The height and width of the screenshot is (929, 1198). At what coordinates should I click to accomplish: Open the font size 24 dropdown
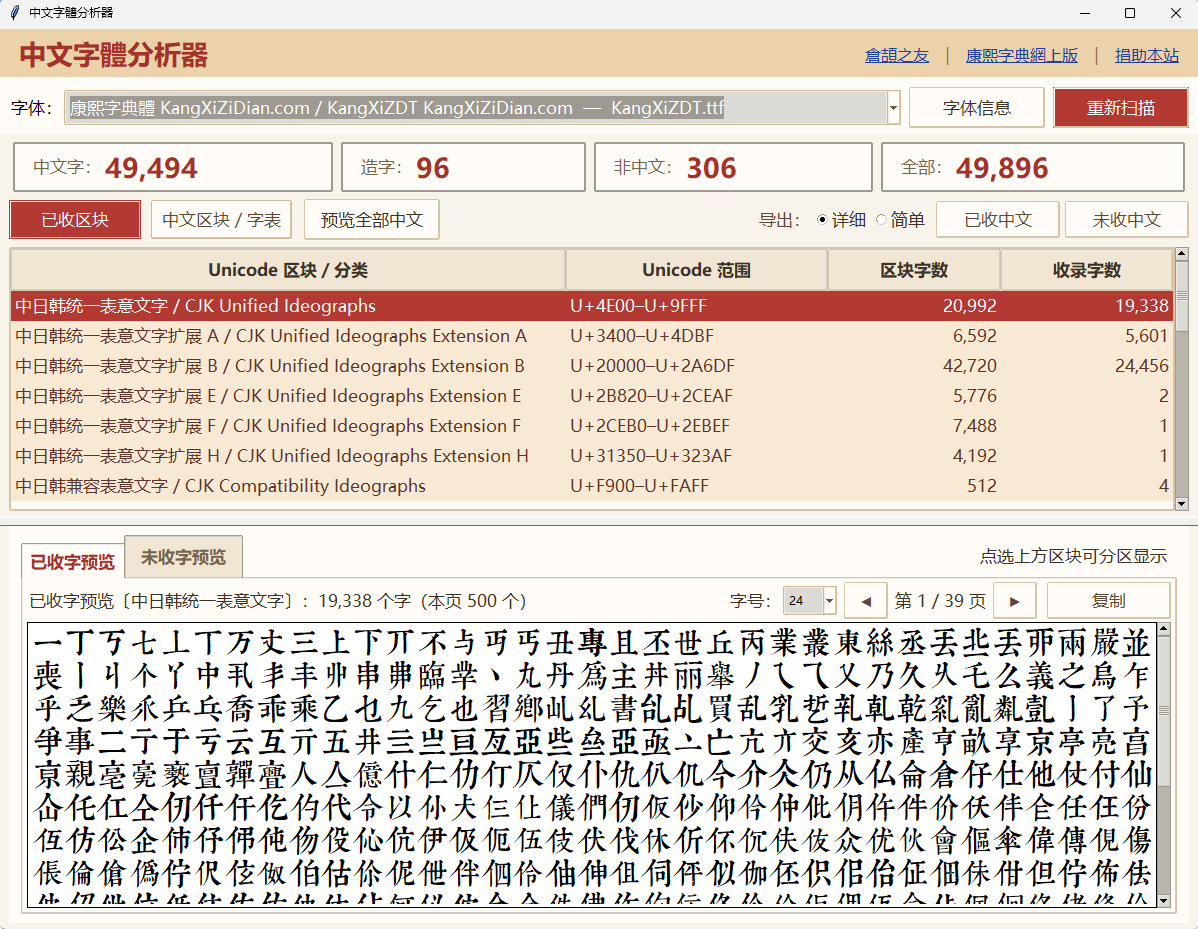pos(829,600)
